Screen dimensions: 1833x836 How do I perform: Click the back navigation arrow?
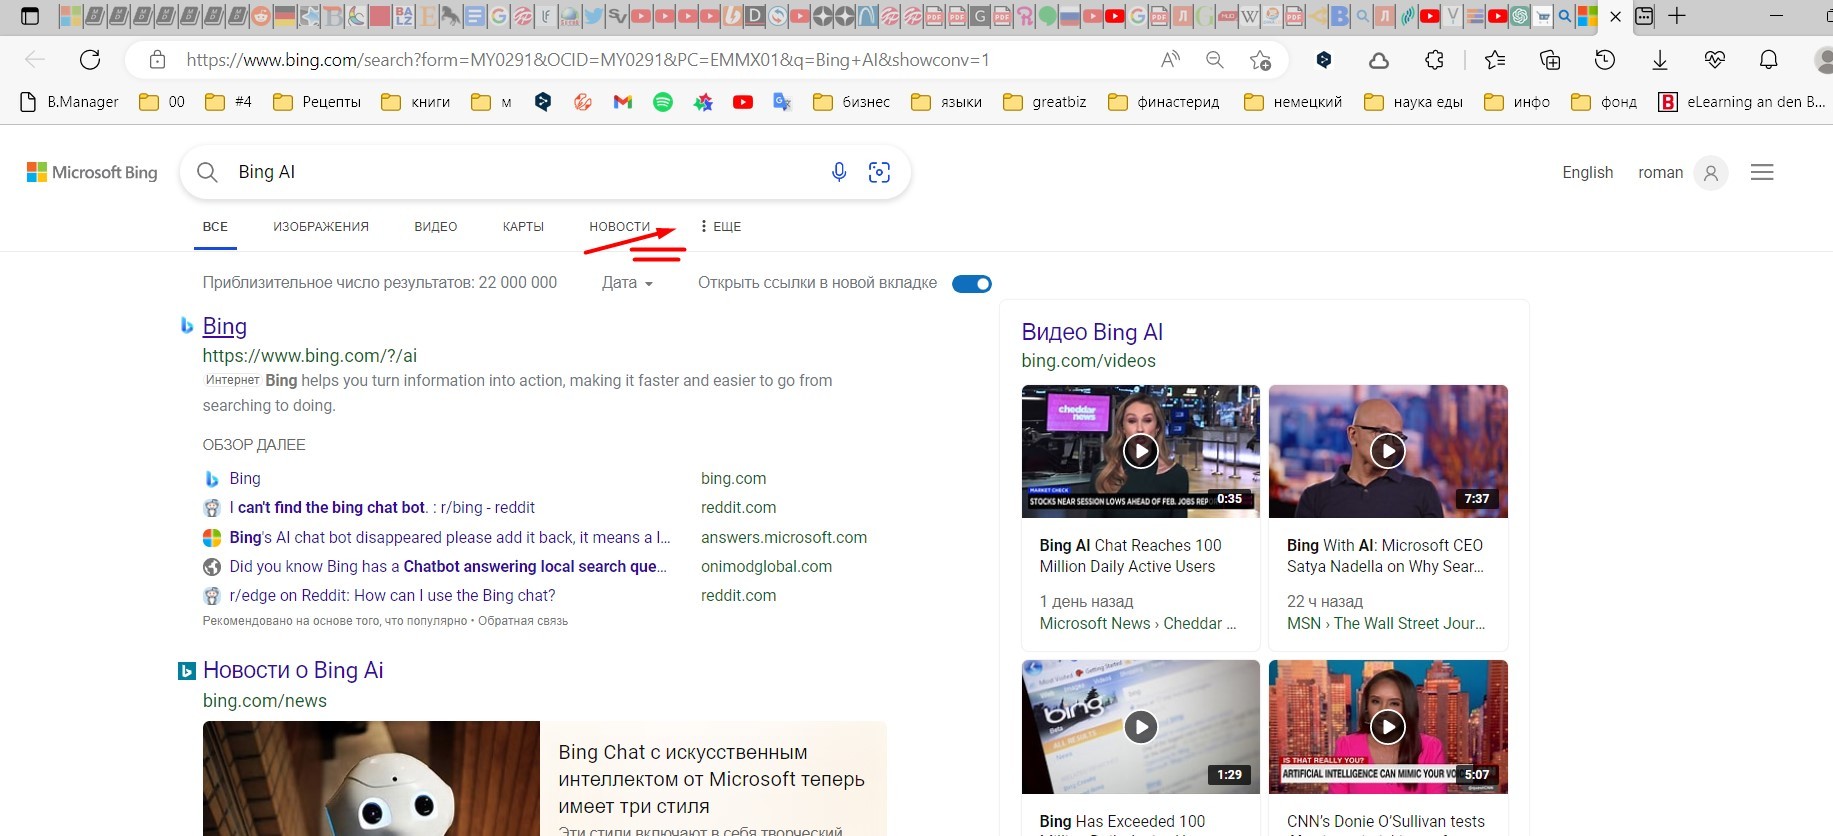[x=35, y=60]
